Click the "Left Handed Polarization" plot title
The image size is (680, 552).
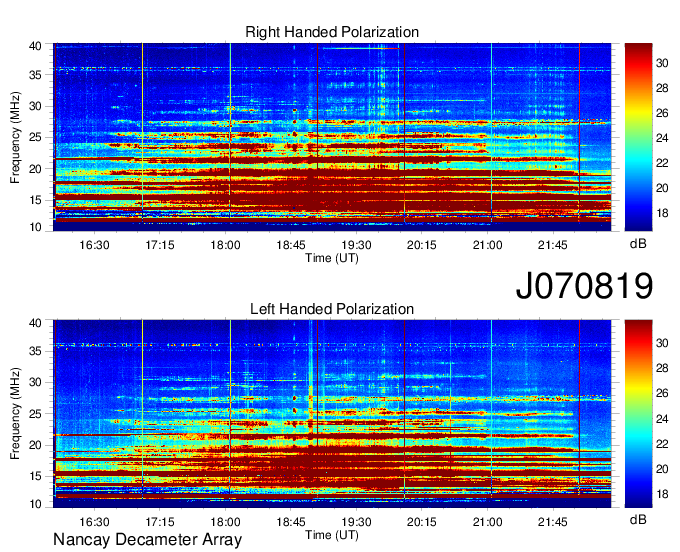point(332,309)
